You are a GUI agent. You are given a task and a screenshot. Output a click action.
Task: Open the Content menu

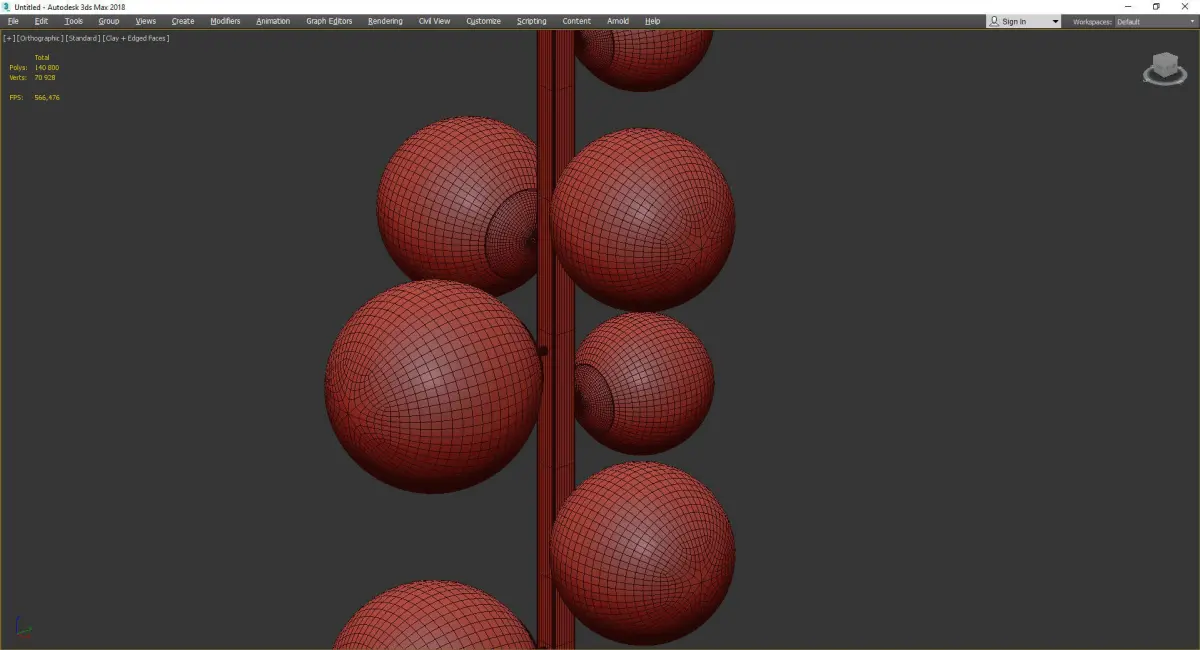pos(576,21)
